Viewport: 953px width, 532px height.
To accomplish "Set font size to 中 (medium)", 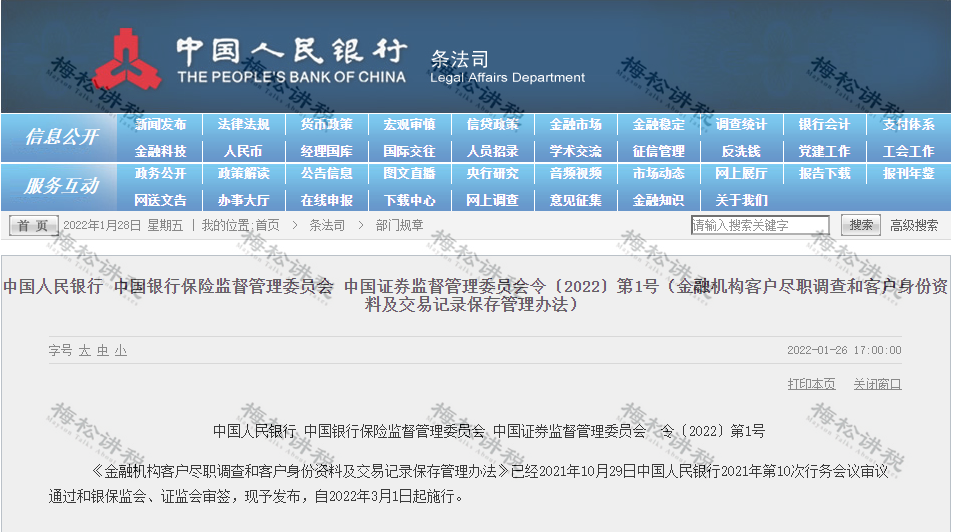I will click(x=103, y=351).
